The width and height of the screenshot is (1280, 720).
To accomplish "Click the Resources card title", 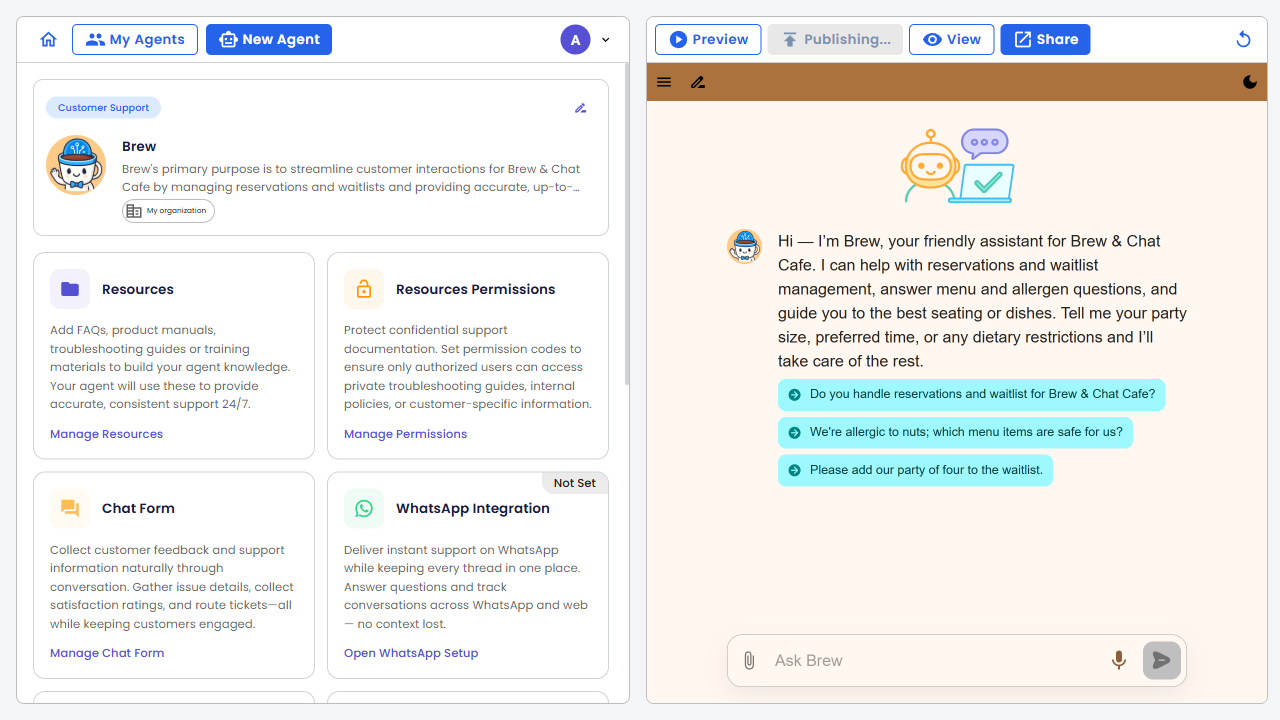I will pos(138,289).
